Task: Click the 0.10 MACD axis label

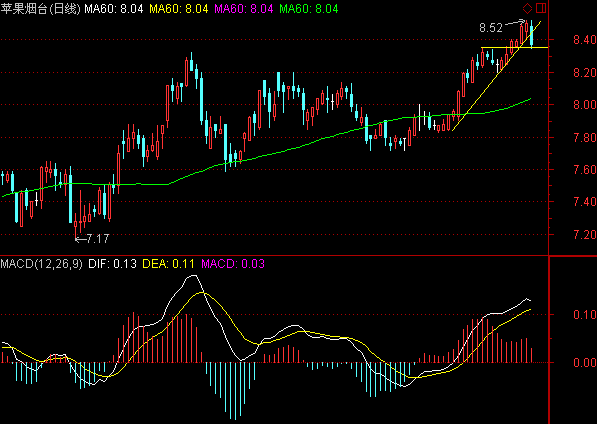Action: pyautogui.click(x=585, y=314)
